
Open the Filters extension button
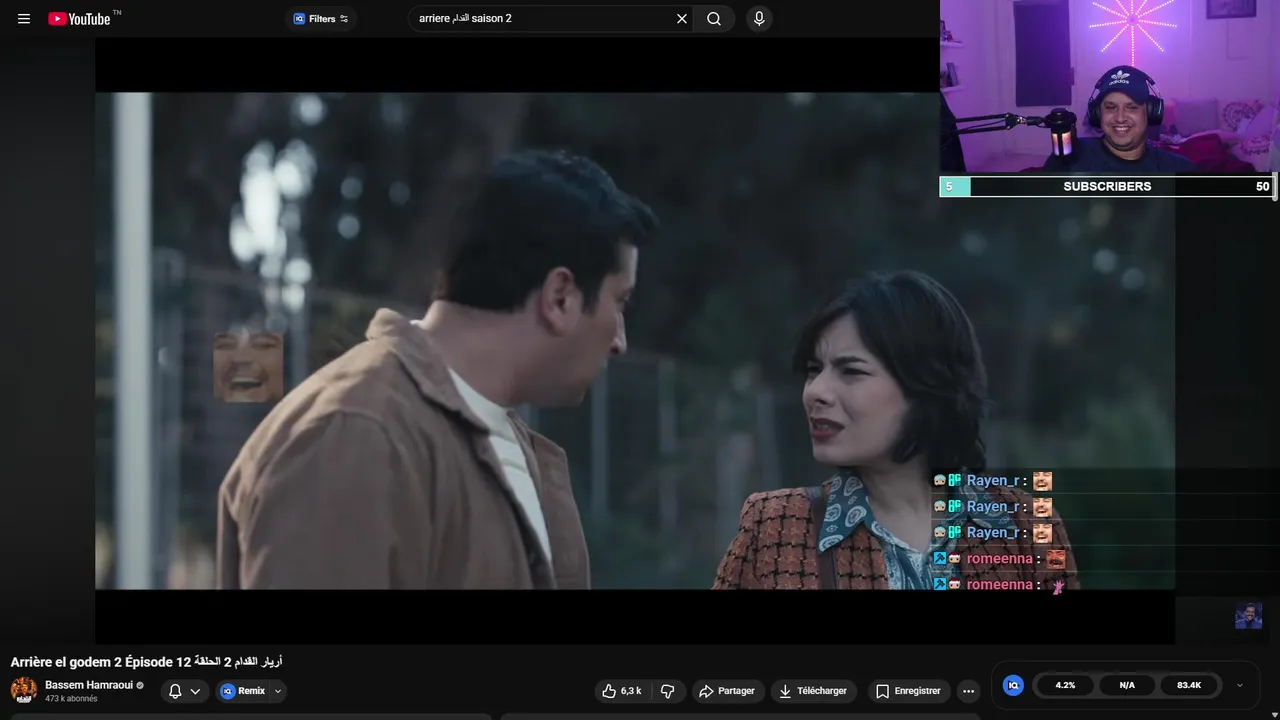[321, 19]
